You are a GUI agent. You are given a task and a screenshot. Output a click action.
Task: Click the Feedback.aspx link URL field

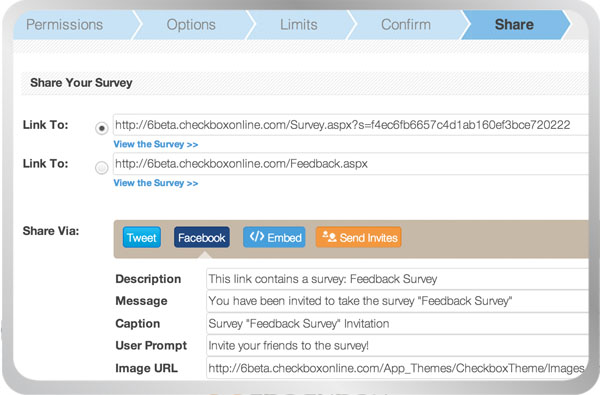coord(351,164)
